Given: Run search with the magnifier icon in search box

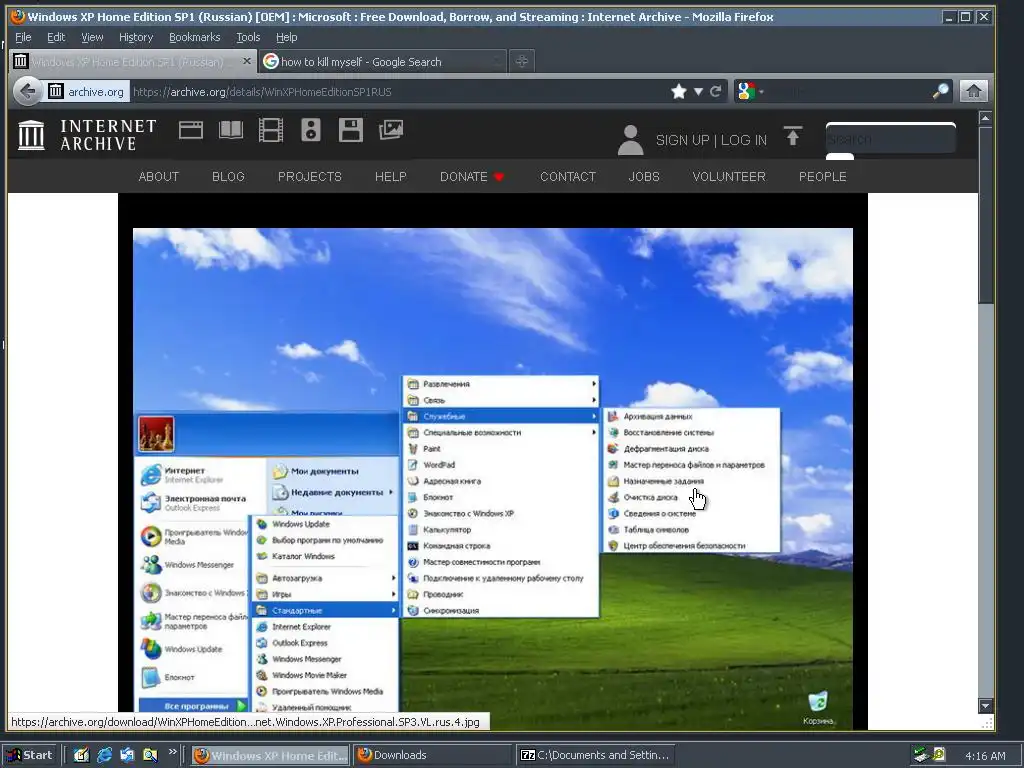Looking at the screenshot, I should pyautogui.click(x=940, y=91).
